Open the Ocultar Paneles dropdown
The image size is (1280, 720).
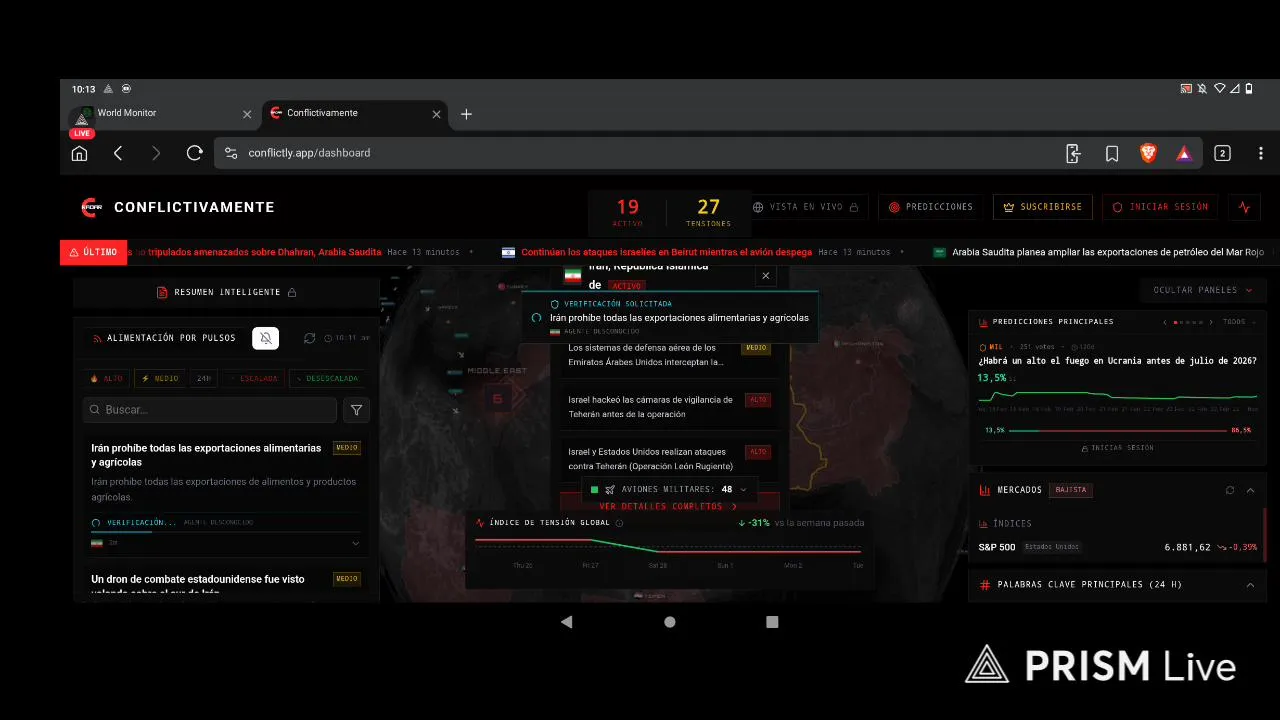click(1201, 290)
